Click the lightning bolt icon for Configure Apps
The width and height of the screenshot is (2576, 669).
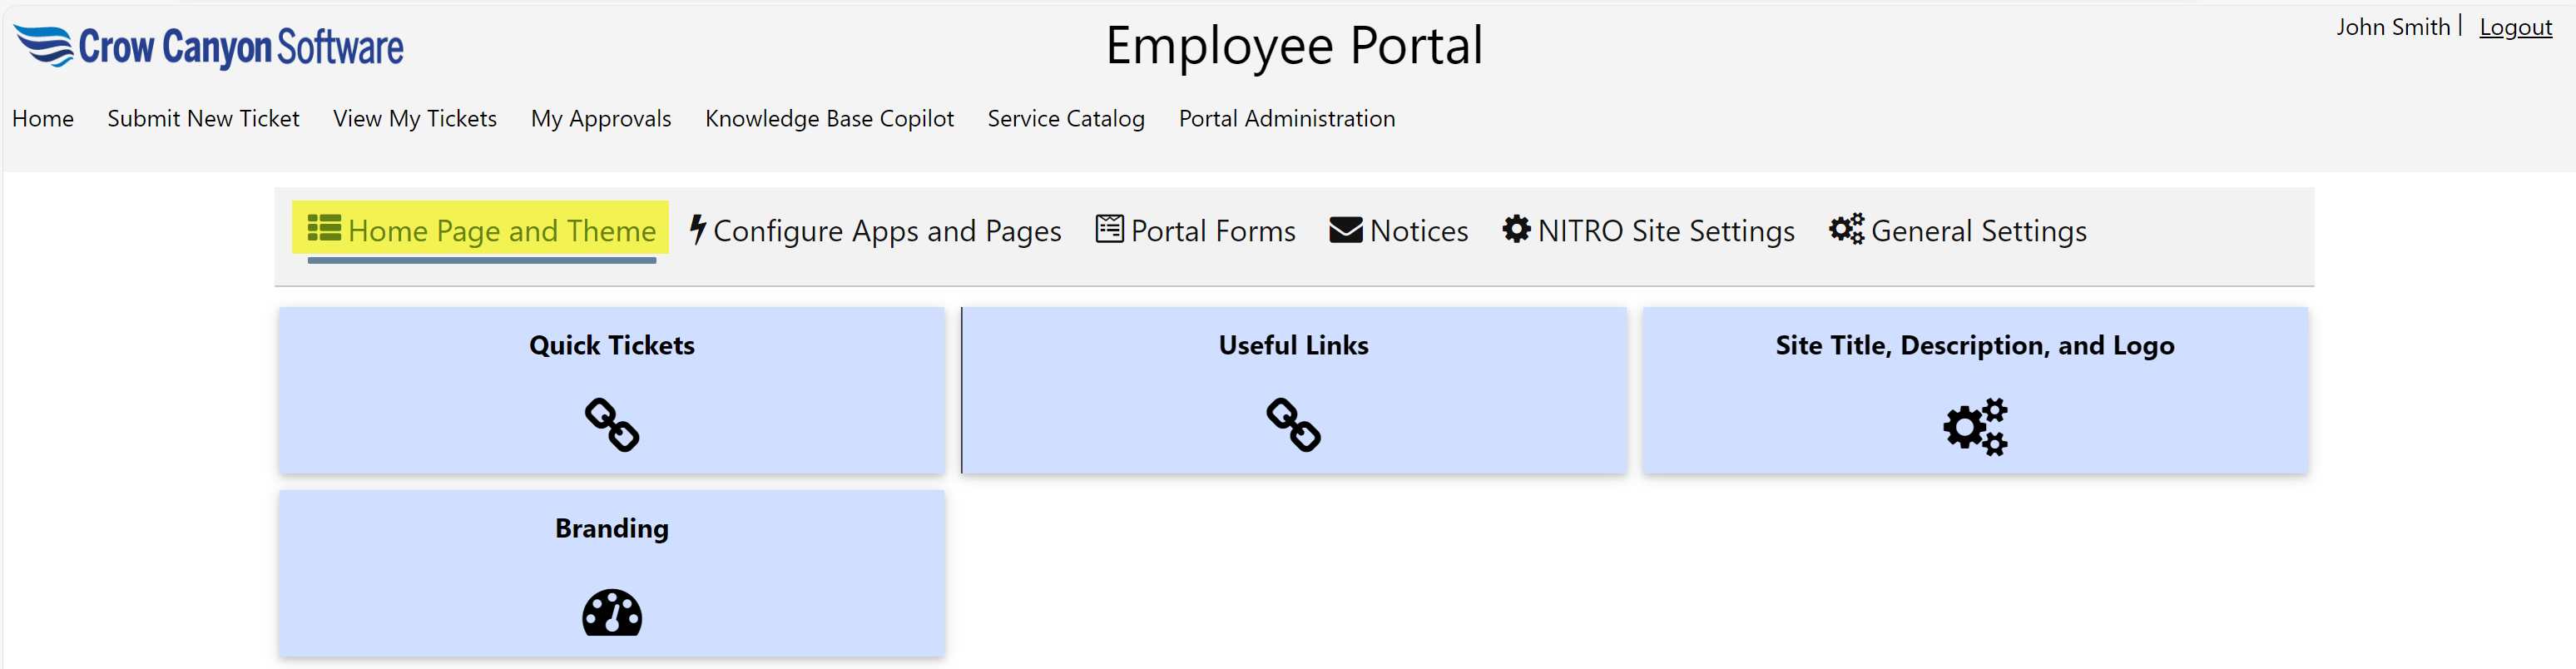pos(698,229)
